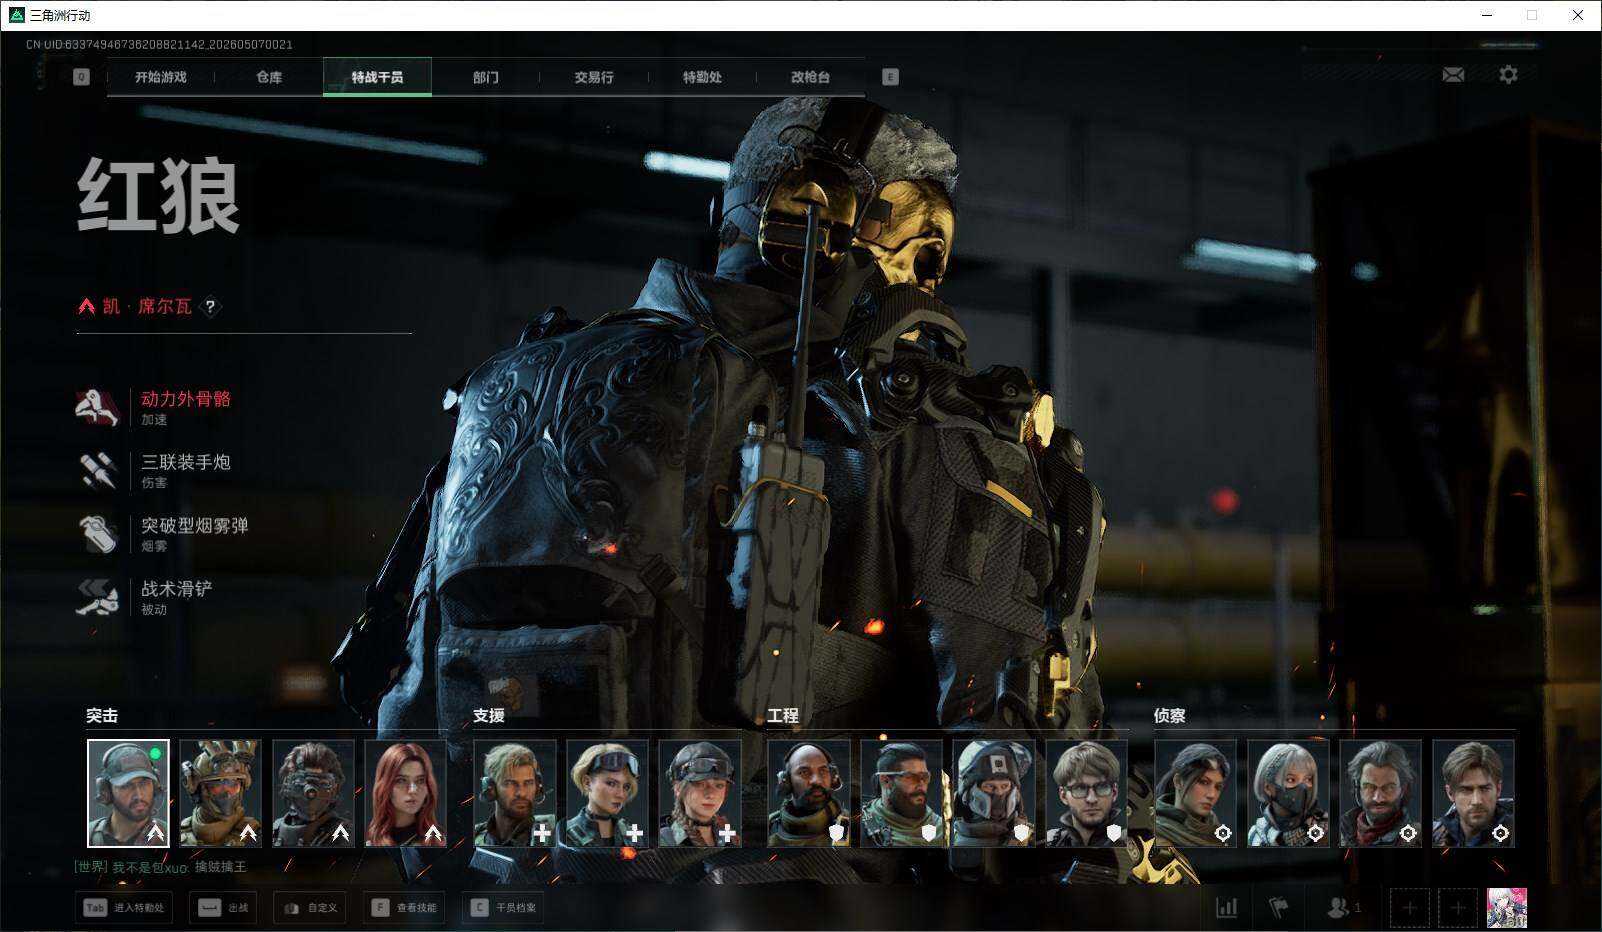
Task: Click the Q previous-tab key hint
Action: [x=81, y=77]
